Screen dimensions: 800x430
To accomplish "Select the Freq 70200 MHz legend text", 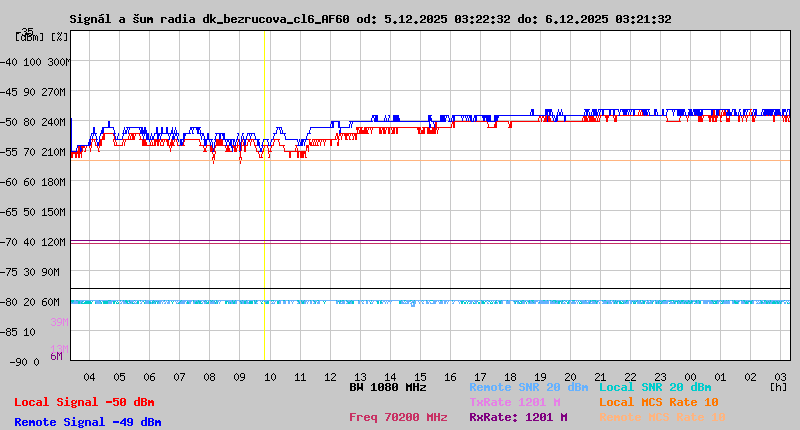I will [396, 417].
